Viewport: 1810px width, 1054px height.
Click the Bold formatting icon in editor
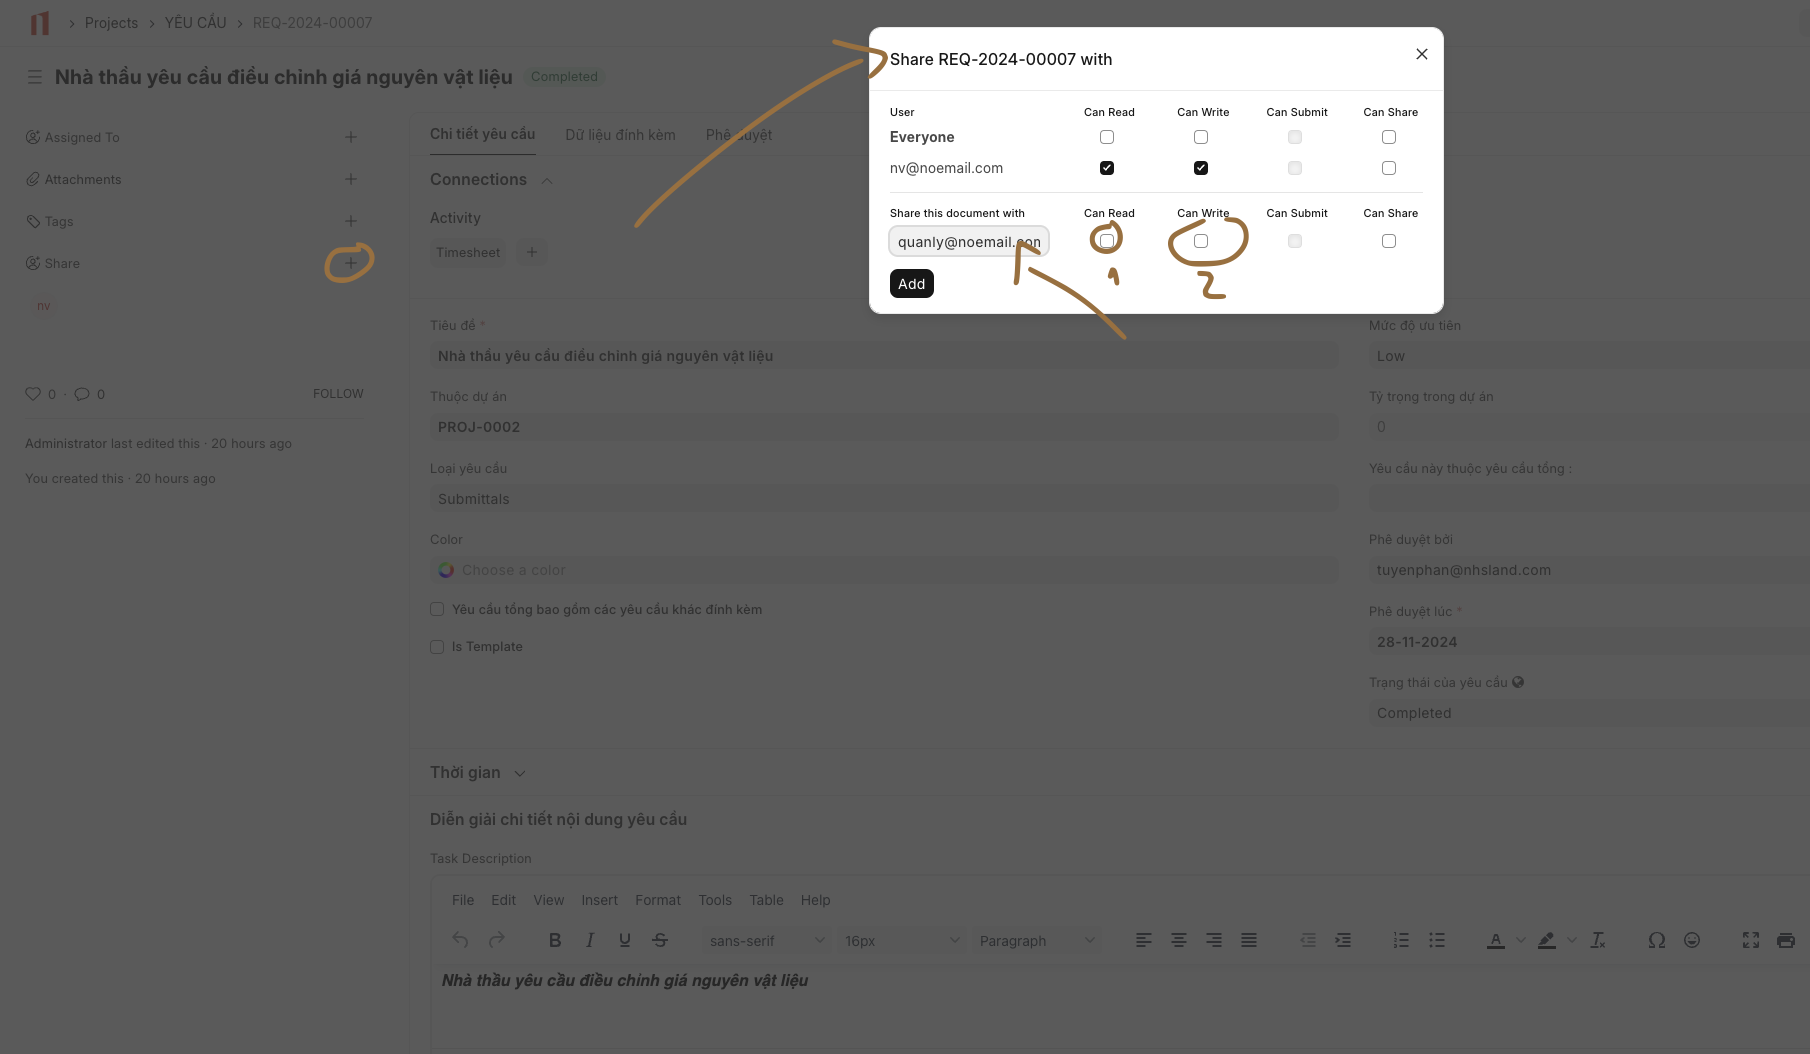click(x=555, y=940)
